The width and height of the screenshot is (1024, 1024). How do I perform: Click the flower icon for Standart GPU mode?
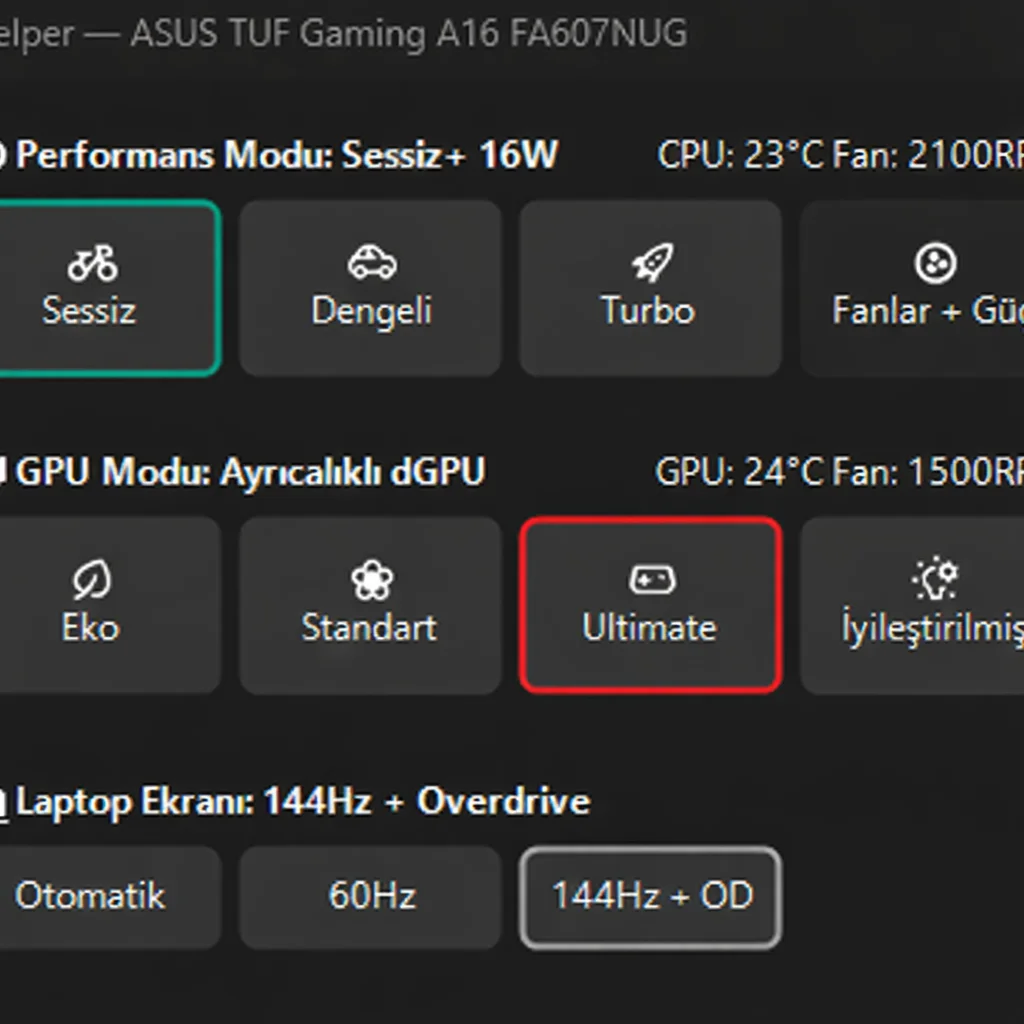(x=371, y=580)
